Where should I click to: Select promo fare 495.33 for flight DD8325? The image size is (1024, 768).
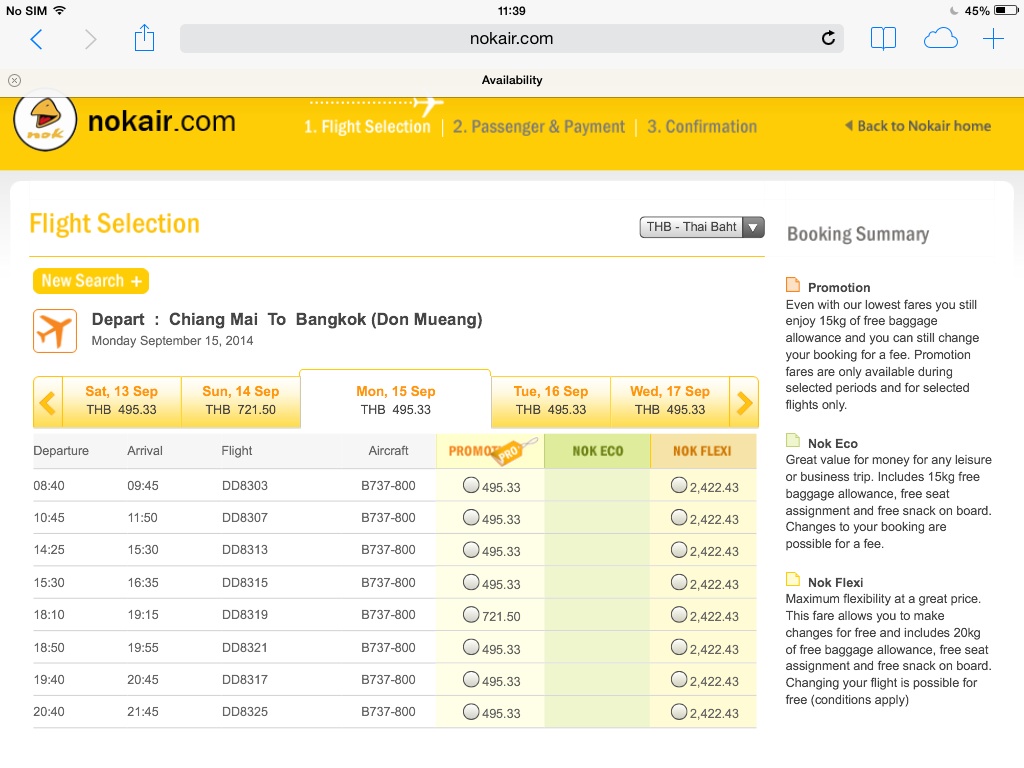click(471, 711)
